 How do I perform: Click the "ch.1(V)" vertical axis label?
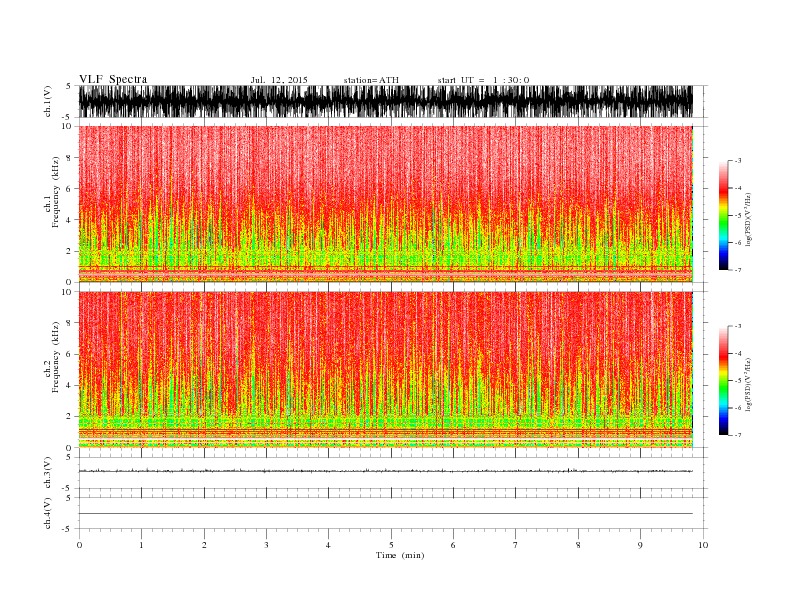[48, 101]
